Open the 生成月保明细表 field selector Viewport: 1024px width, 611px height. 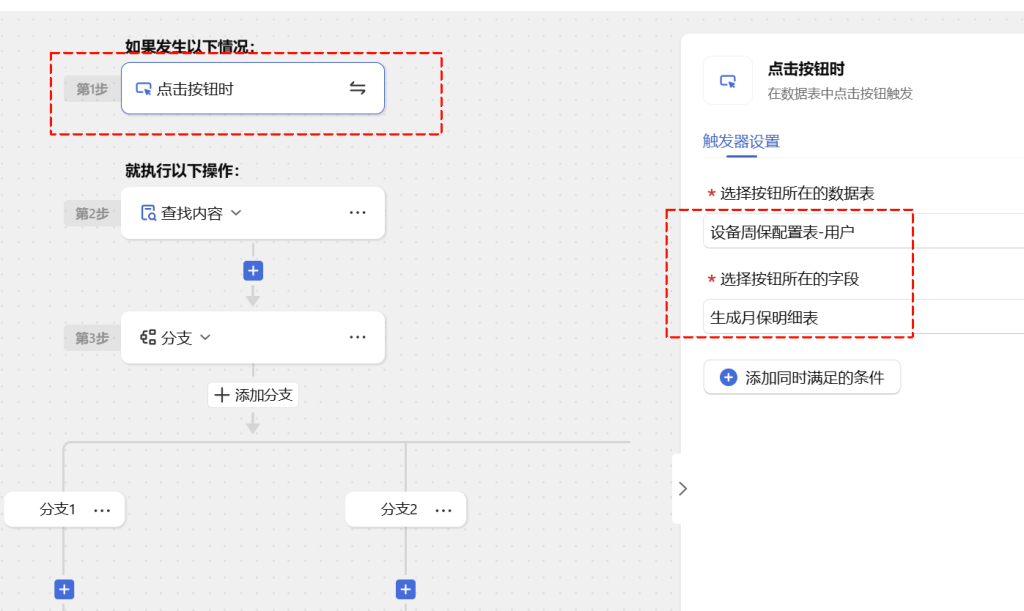[863, 317]
